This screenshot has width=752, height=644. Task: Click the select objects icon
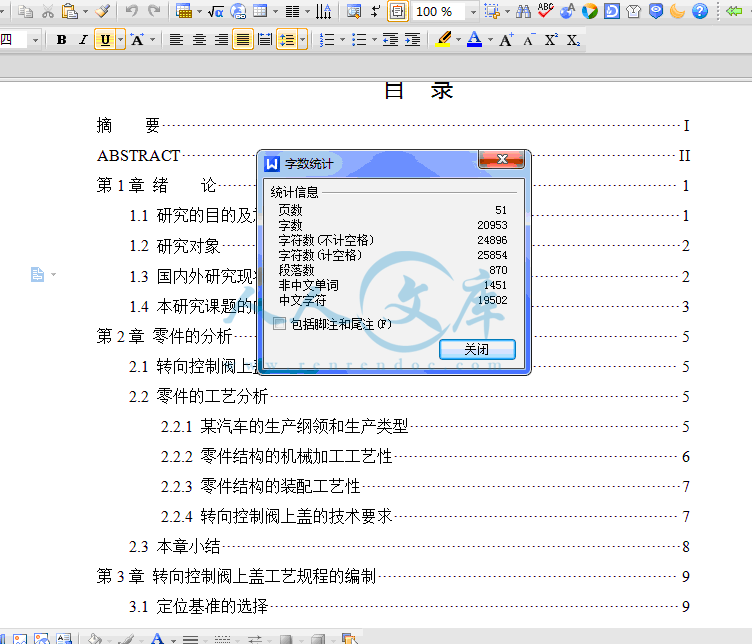[491, 11]
